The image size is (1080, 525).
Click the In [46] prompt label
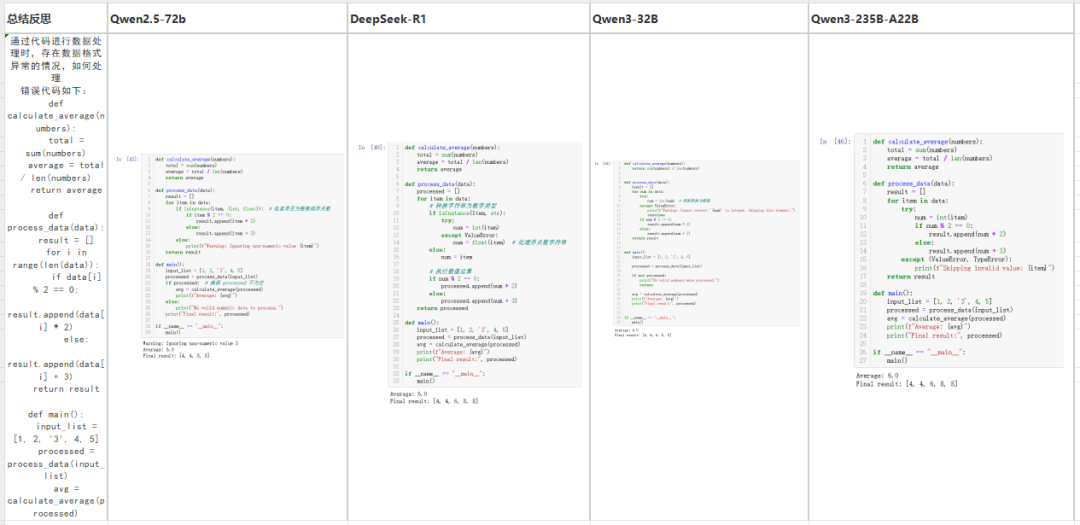[x=834, y=142]
